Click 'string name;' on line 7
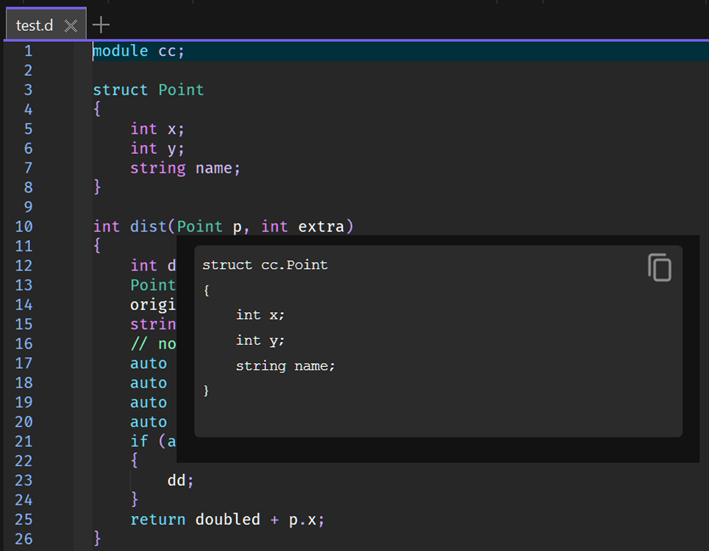The width and height of the screenshot is (709, 551). point(185,168)
